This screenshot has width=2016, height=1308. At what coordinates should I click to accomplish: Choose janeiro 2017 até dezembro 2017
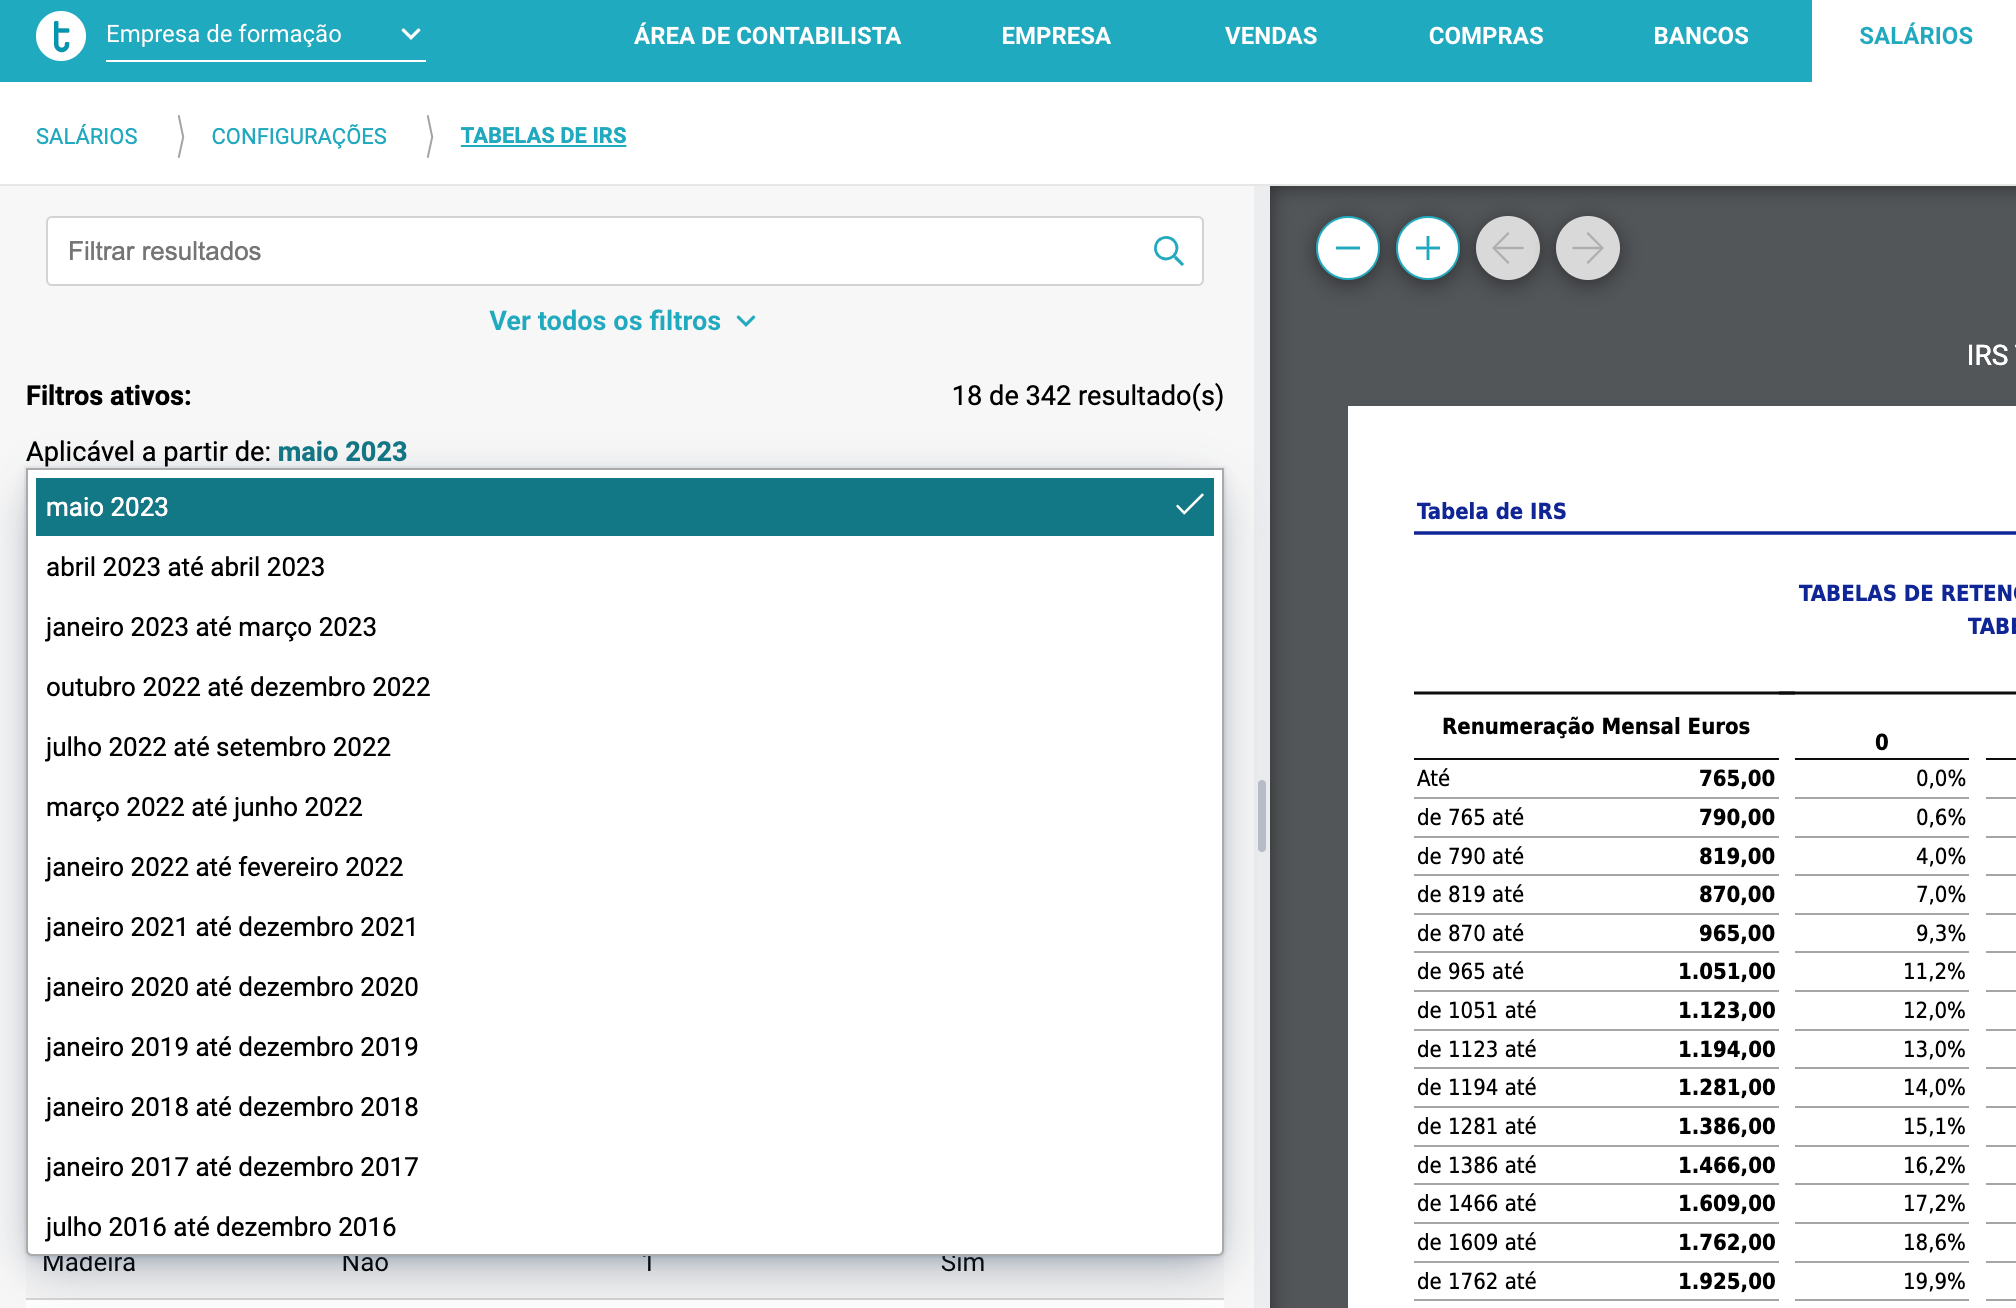tap(625, 1167)
